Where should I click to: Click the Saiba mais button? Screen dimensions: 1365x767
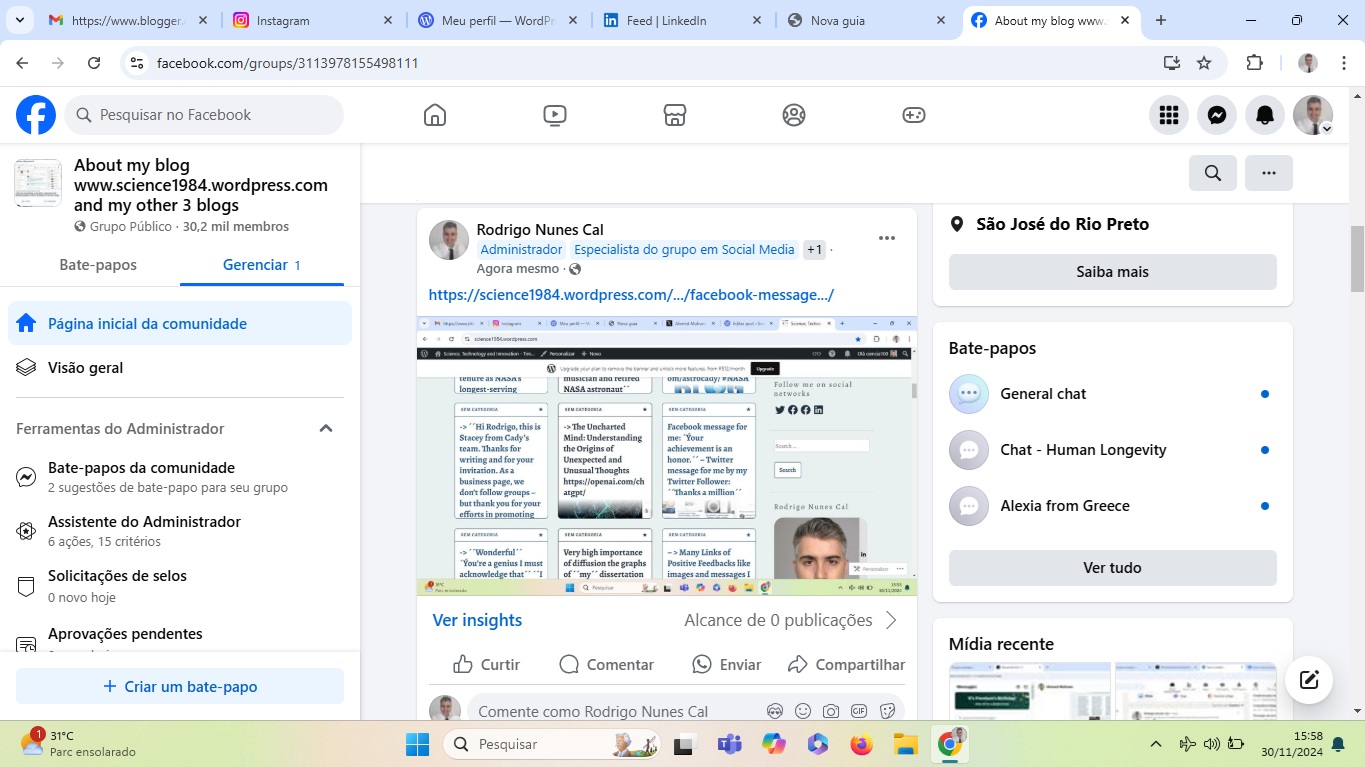click(1112, 272)
